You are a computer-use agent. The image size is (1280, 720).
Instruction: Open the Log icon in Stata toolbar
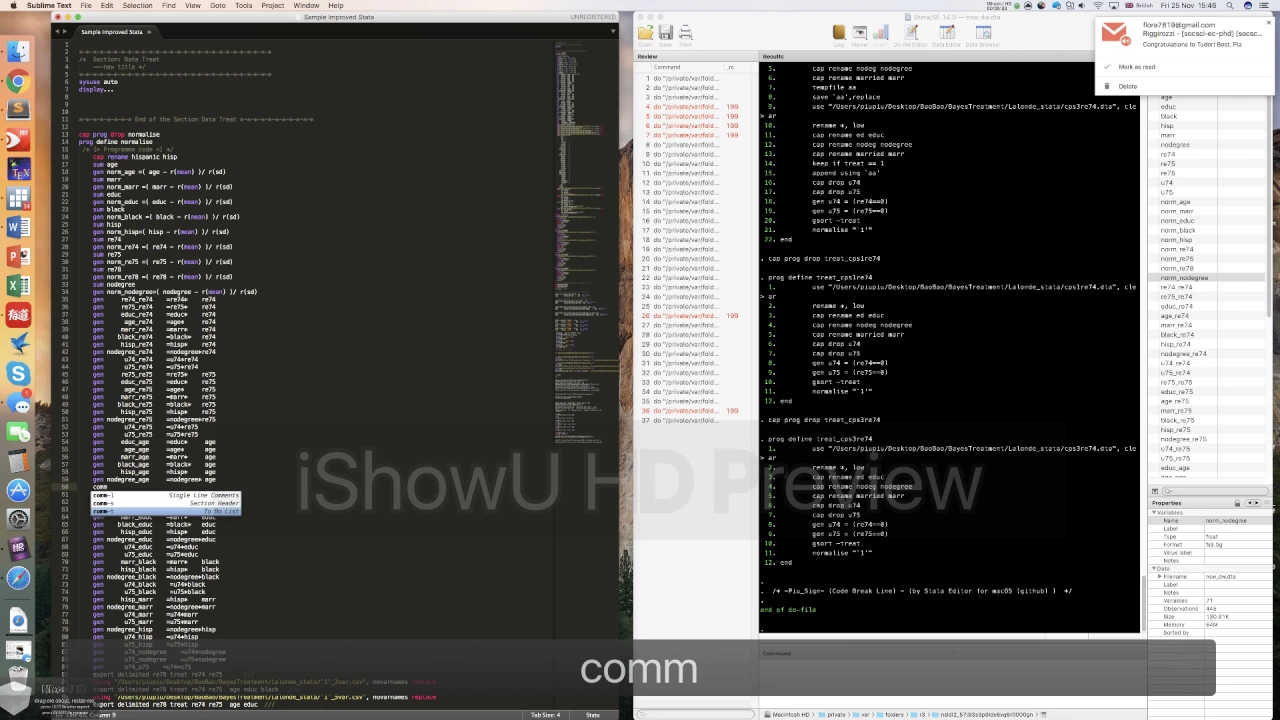click(x=839, y=35)
